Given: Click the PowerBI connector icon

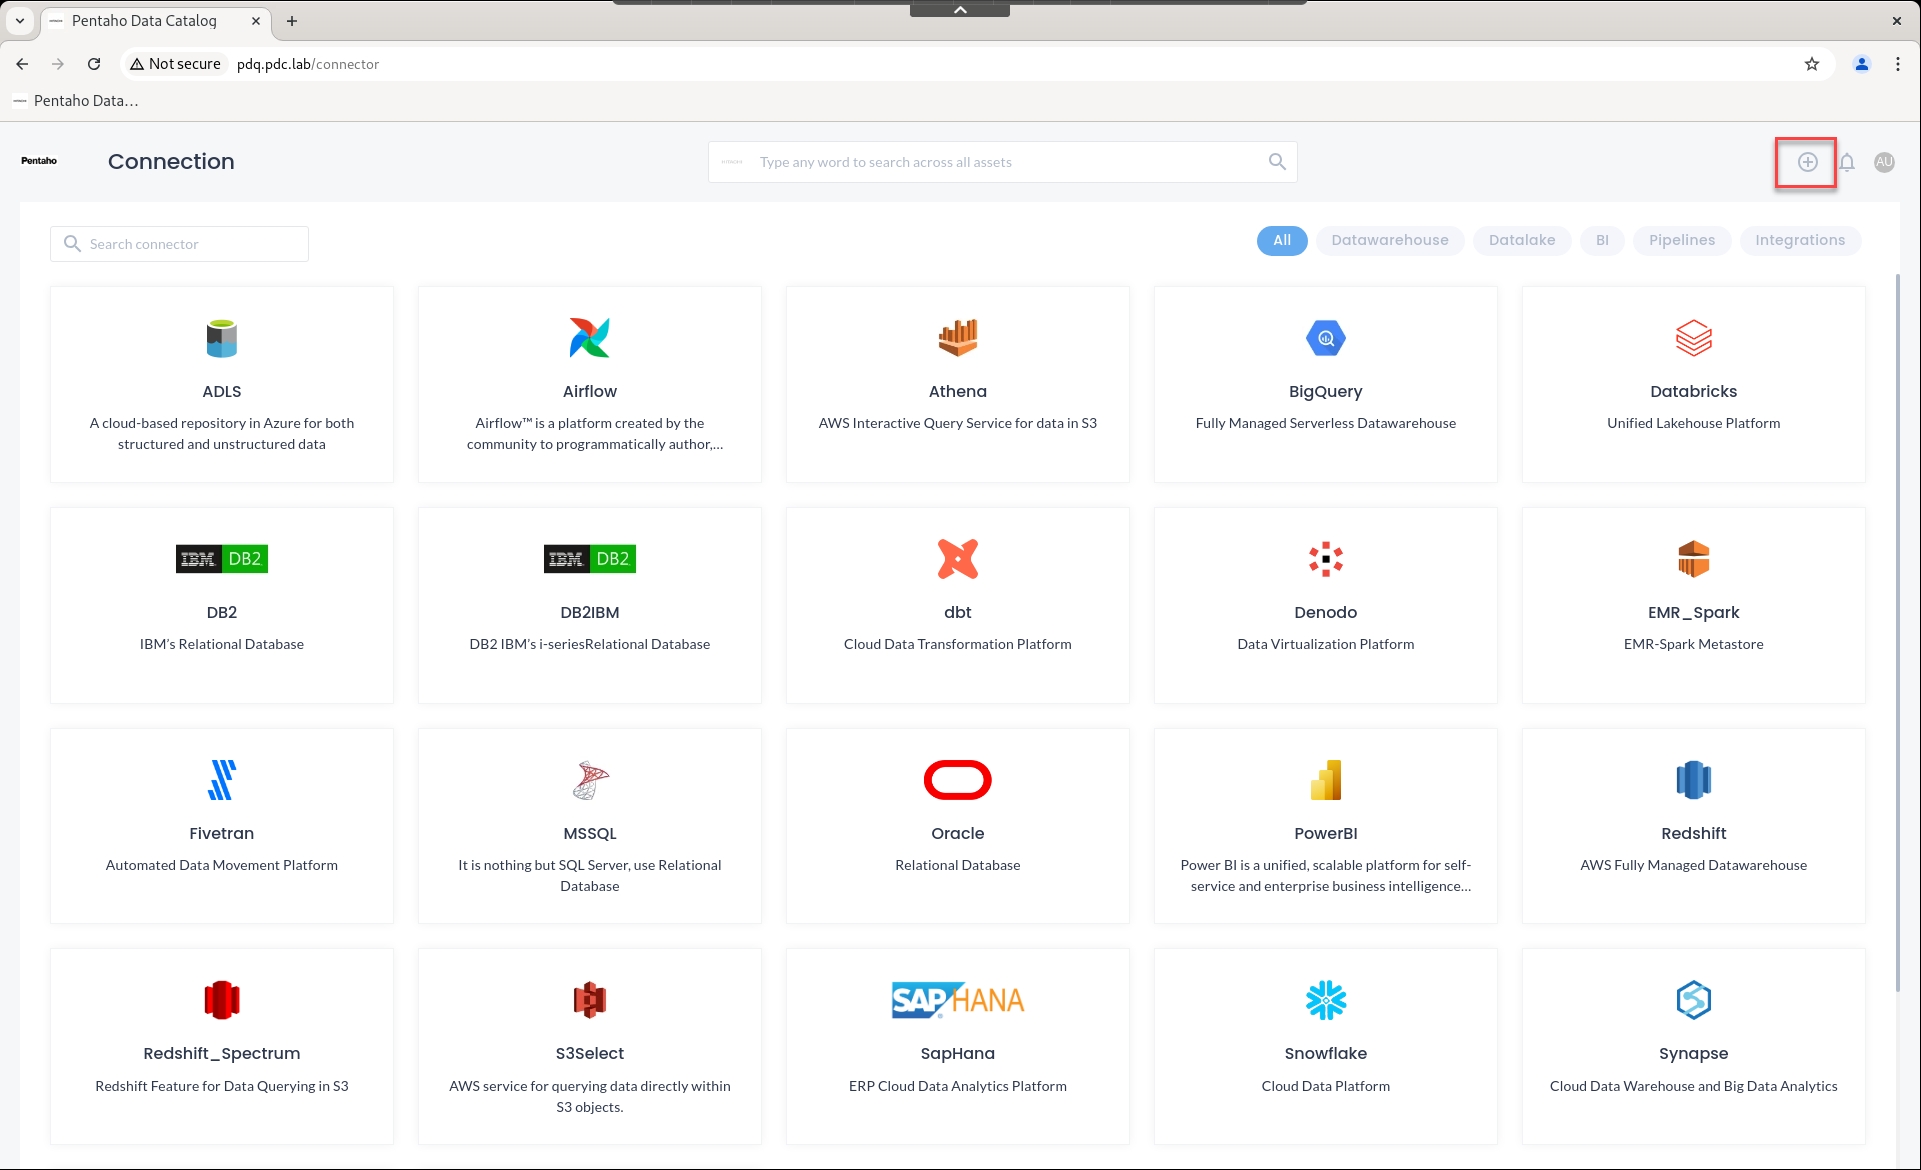Looking at the screenshot, I should point(1325,780).
